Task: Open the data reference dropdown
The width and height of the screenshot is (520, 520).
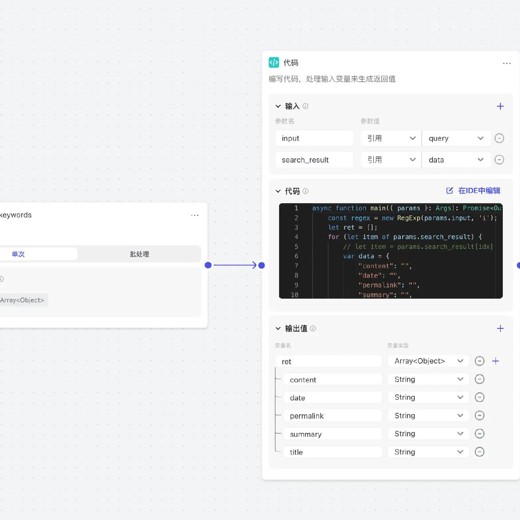Action: [456, 160]
